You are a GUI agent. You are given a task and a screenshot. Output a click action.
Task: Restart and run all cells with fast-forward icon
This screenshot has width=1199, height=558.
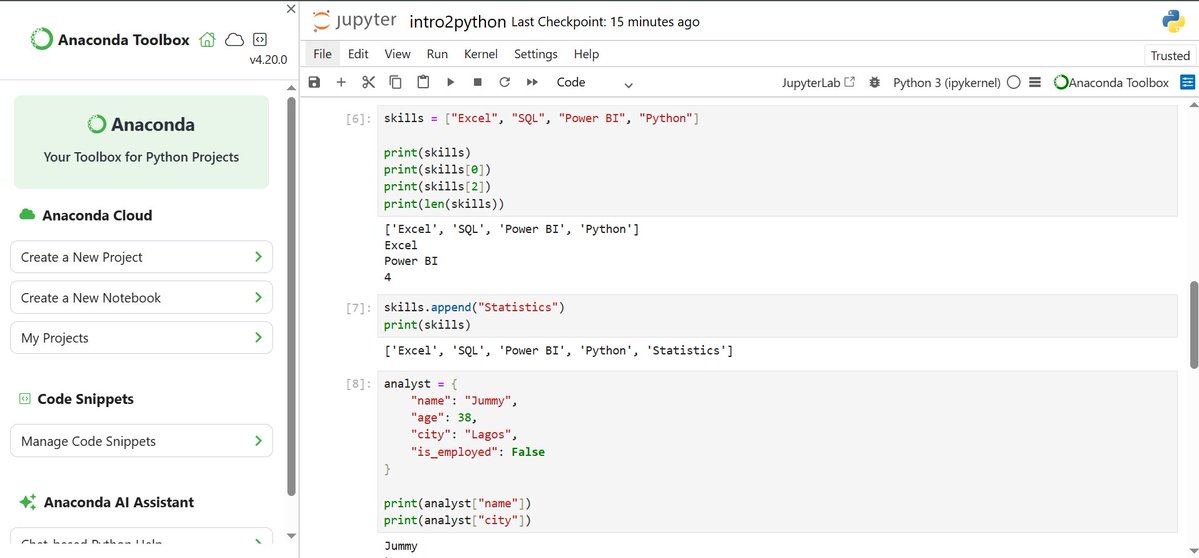[x=532, y=83]
